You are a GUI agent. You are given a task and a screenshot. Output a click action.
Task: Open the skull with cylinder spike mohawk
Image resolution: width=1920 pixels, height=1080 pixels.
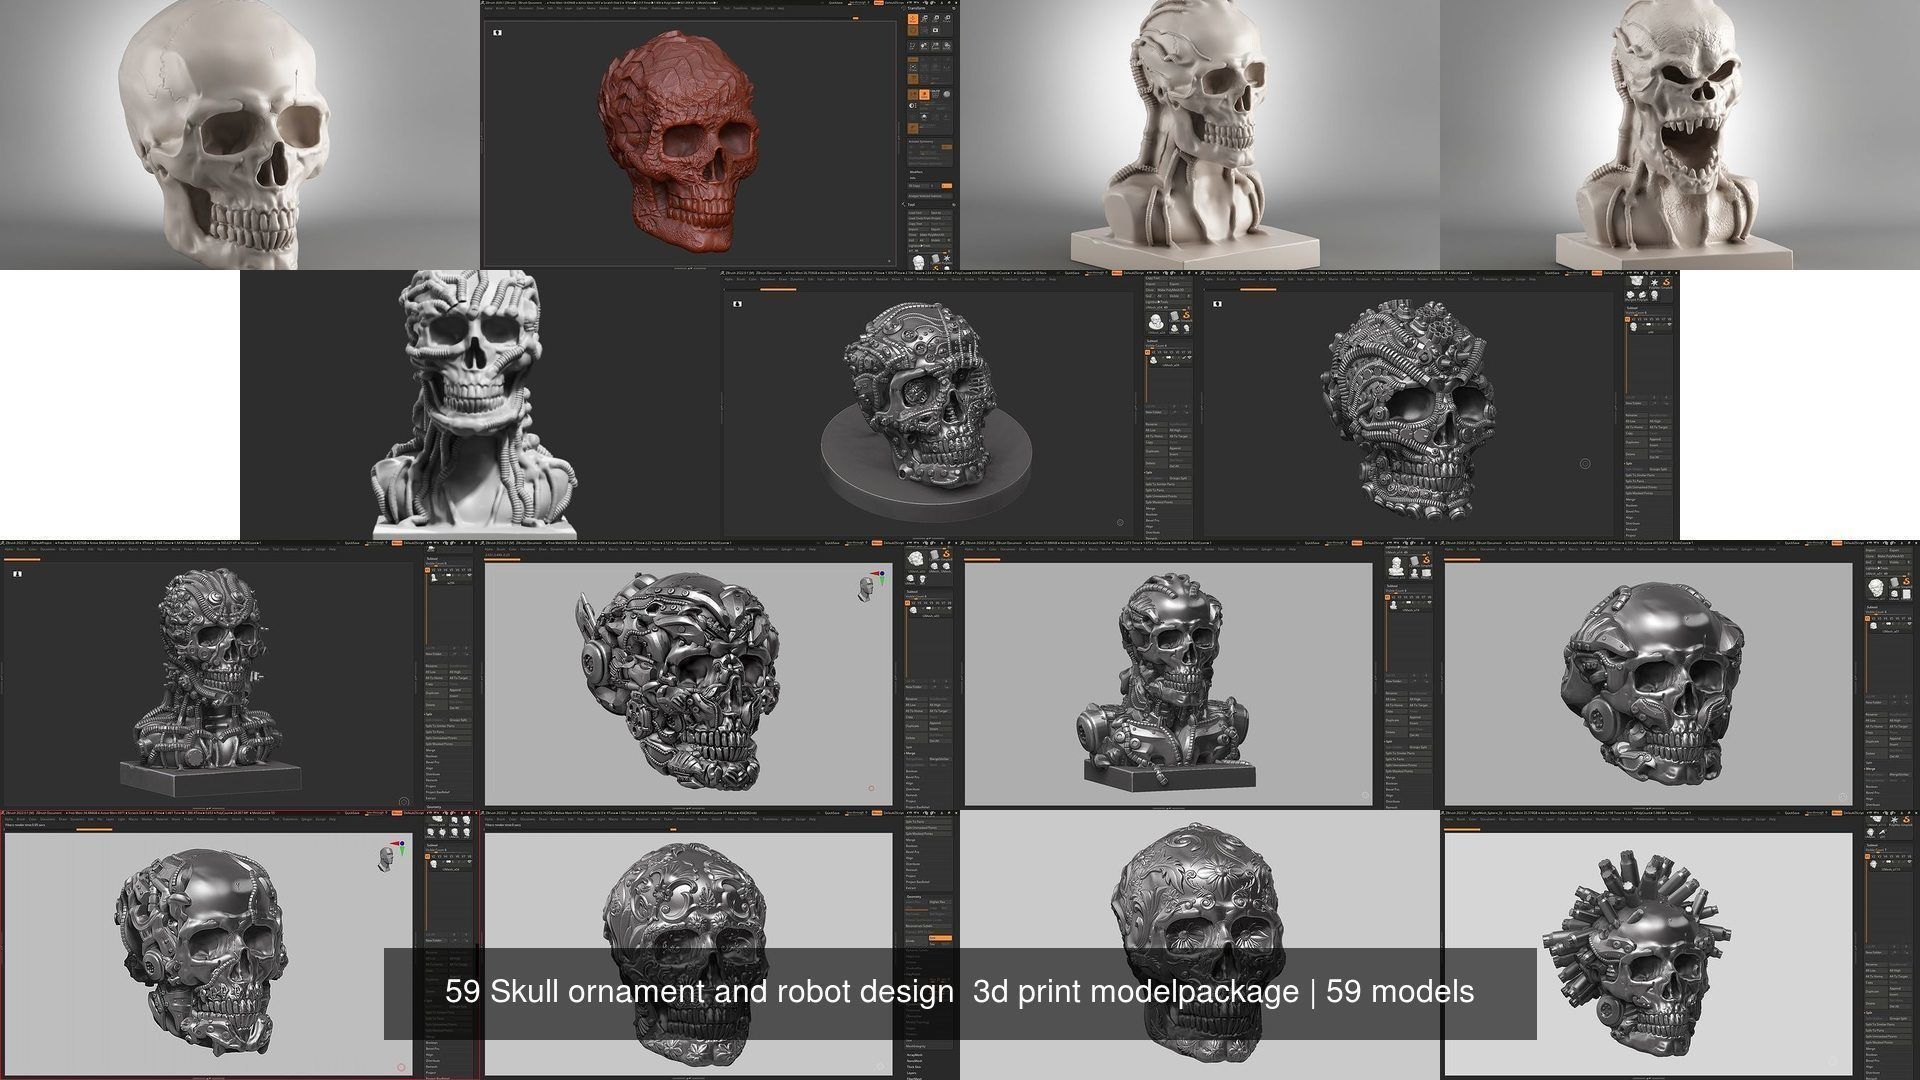[1680, 945]
